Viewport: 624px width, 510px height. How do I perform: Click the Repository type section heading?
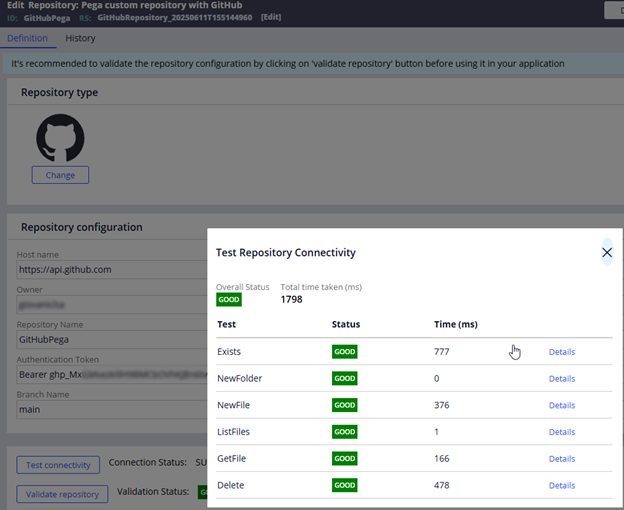point(59,92)
